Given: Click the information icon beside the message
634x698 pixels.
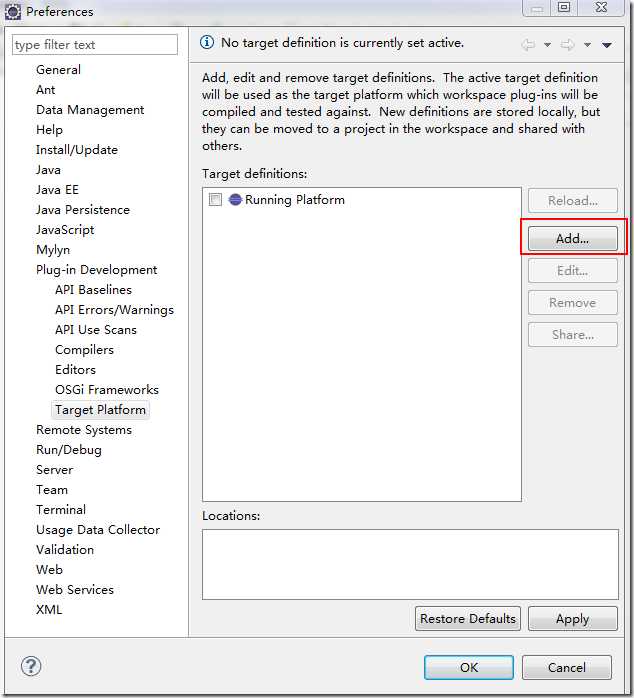Looking at the screenshot, I should (x=207, y=42).
